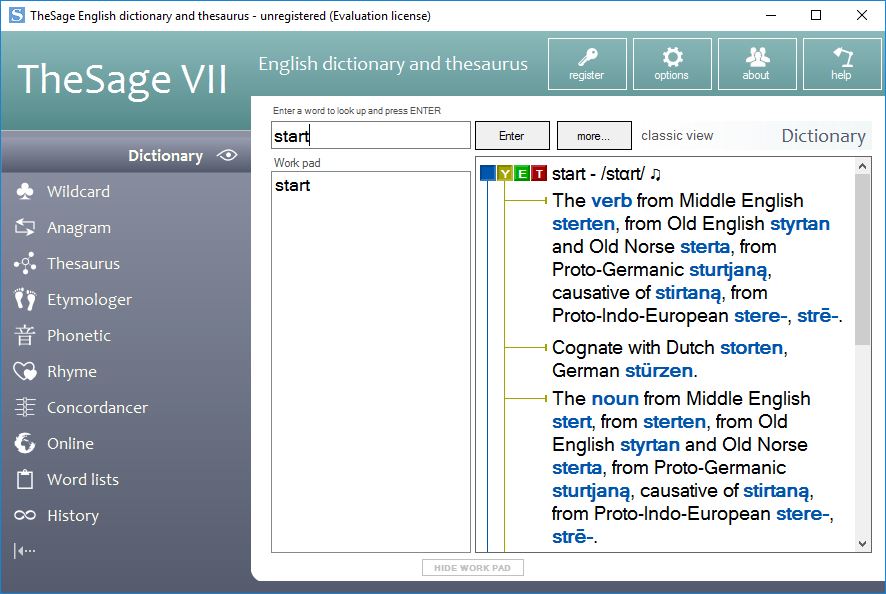Image resolution: width=886 pixels, height=594 pixels.
Task: Open the options gear button
Action: 672,64
